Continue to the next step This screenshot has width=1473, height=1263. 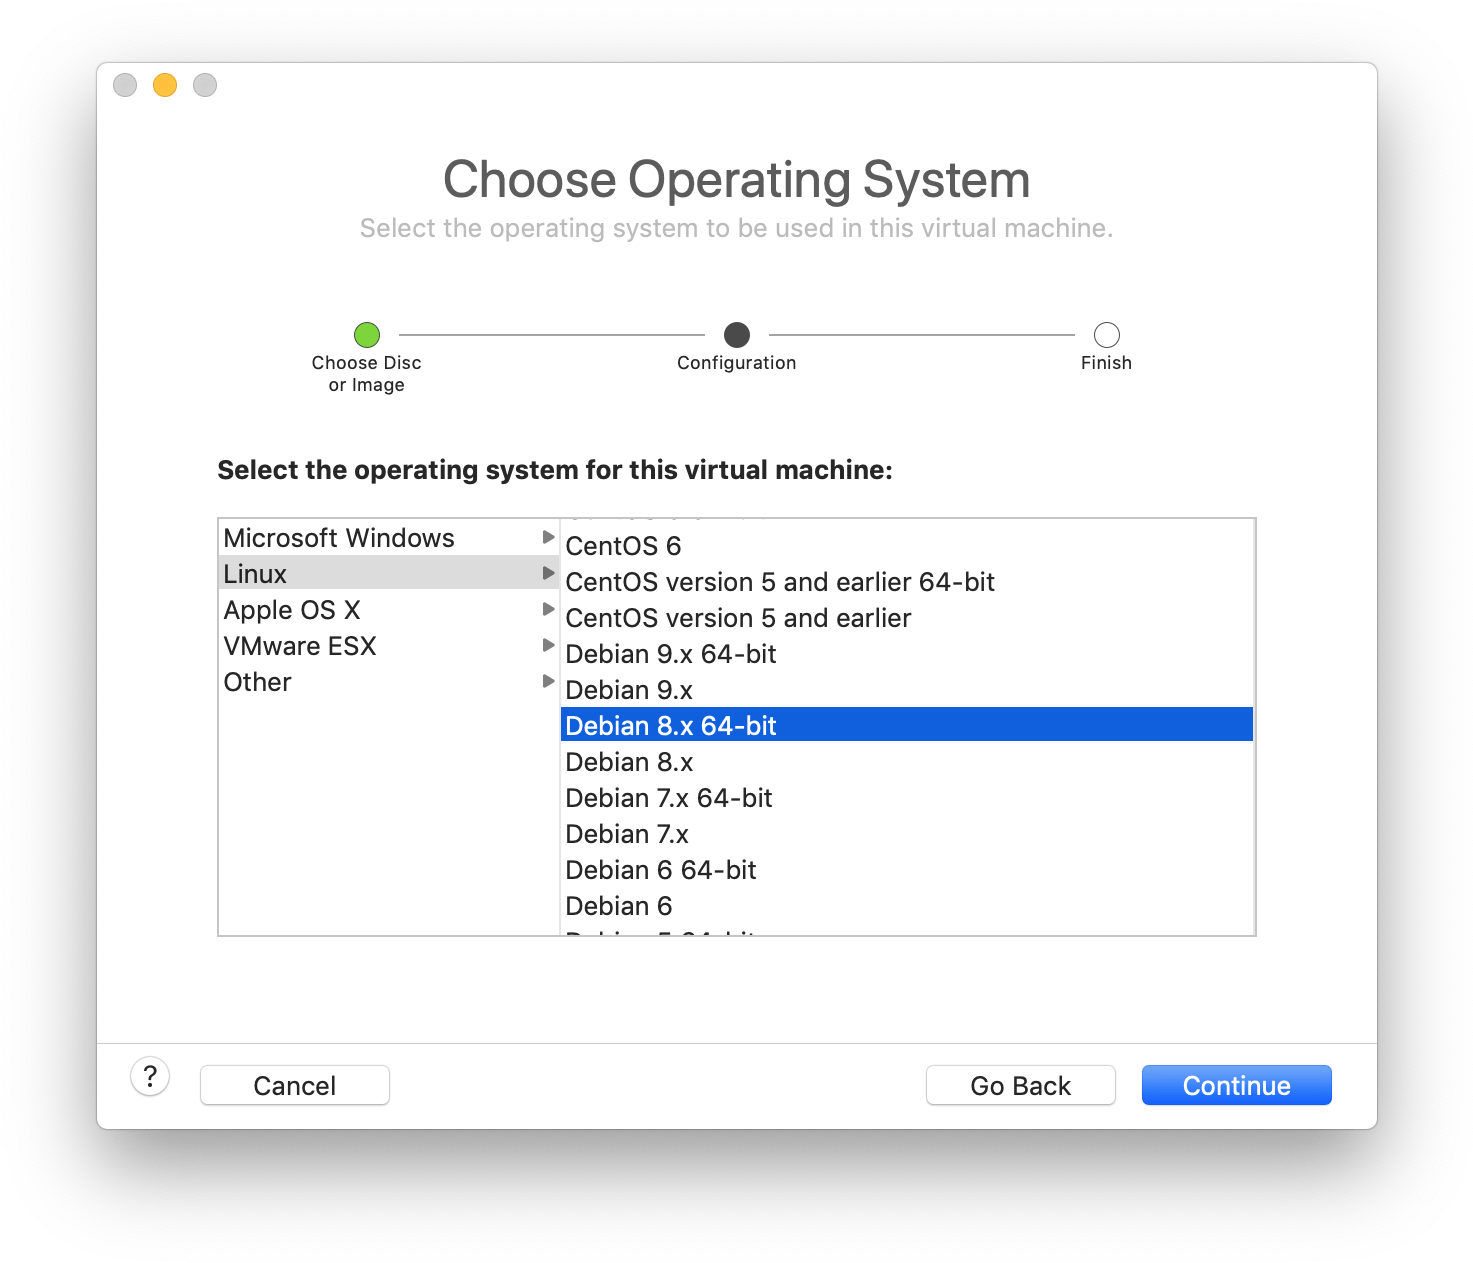coord(1236,1085)
